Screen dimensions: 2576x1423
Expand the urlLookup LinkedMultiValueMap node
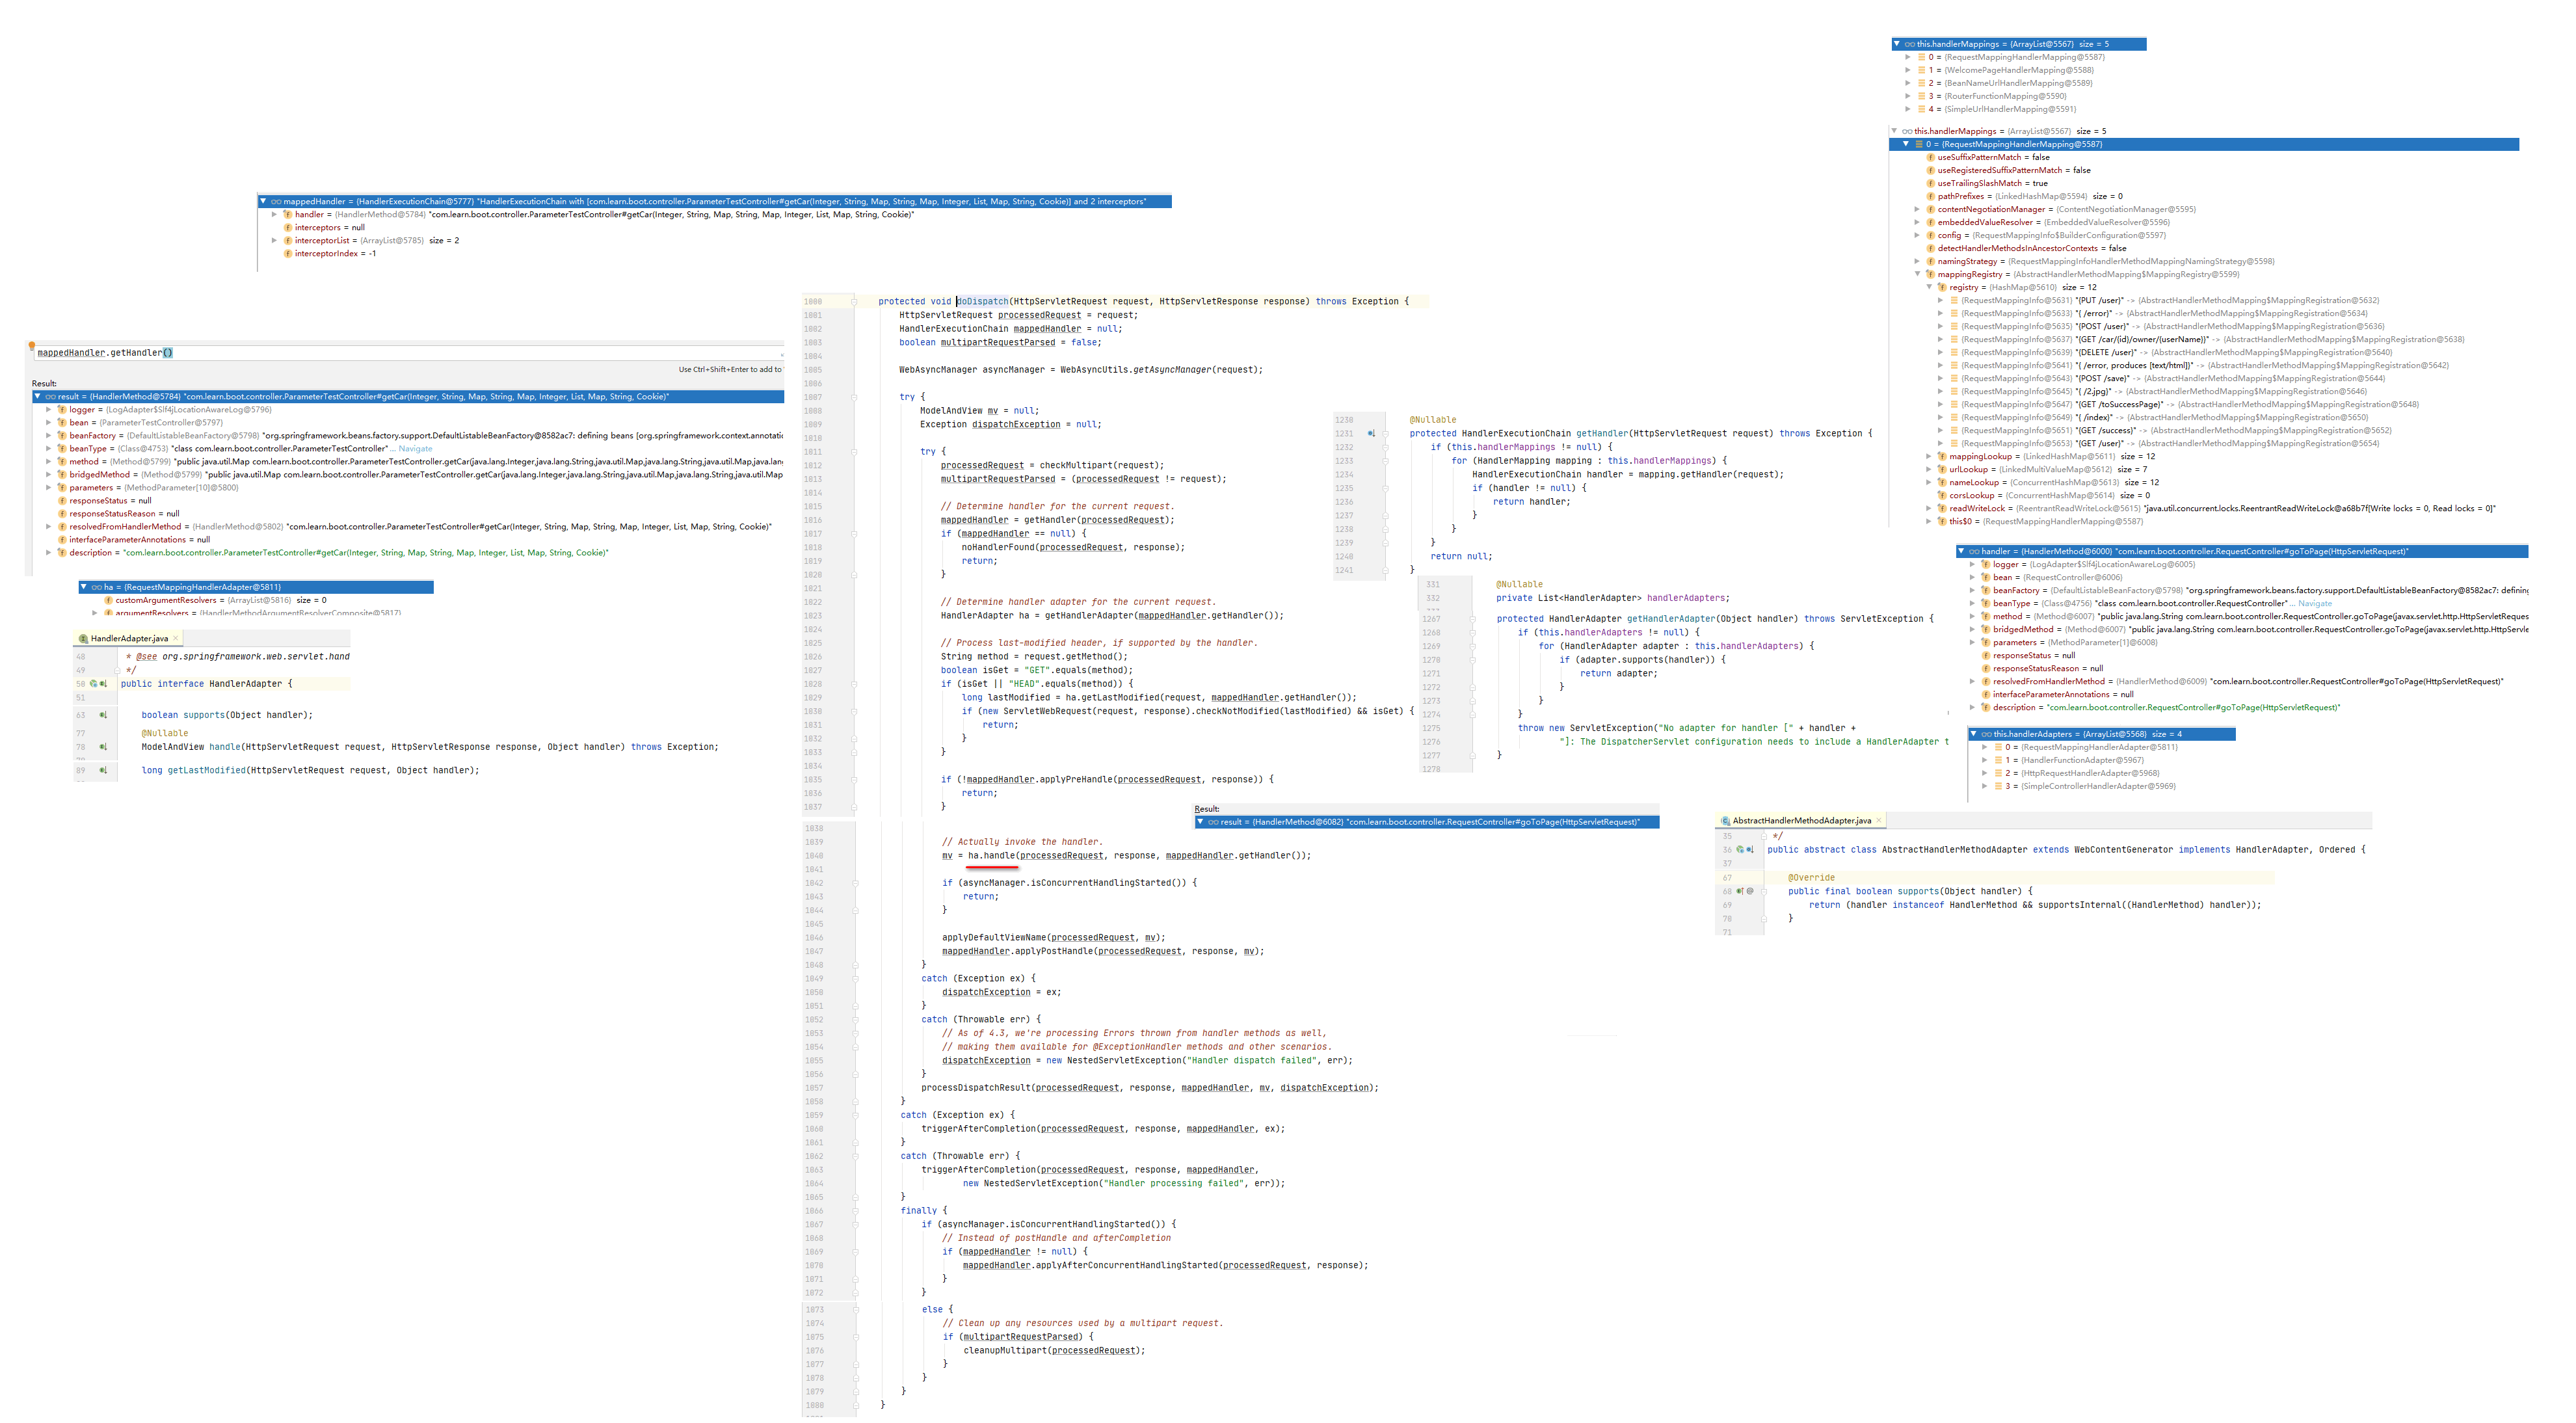point(1929,469)
